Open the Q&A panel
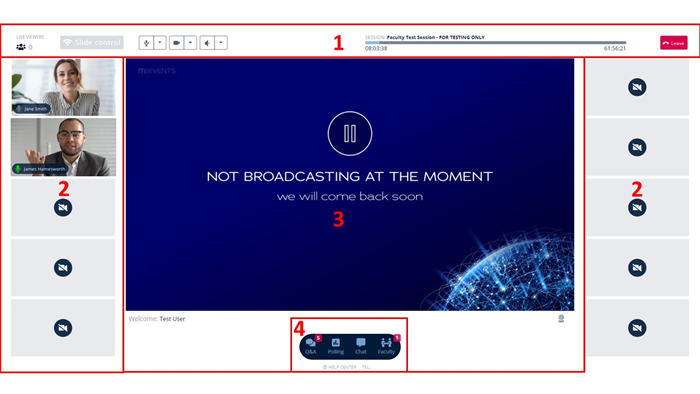The height and width of the screenshot is (394, 700). pyautogui.click(x=311, y=346)
